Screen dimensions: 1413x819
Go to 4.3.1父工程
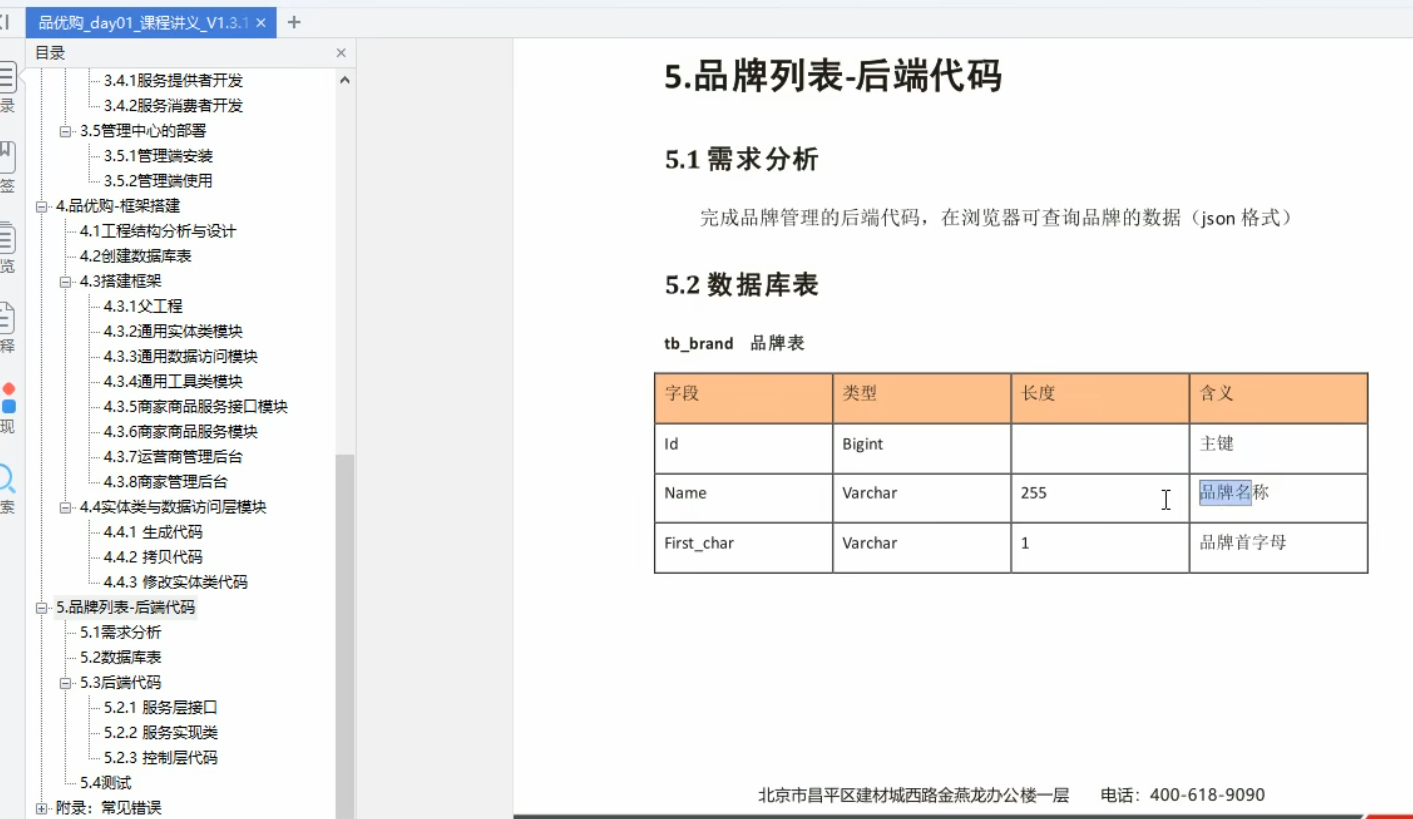[x=143, y=306]
